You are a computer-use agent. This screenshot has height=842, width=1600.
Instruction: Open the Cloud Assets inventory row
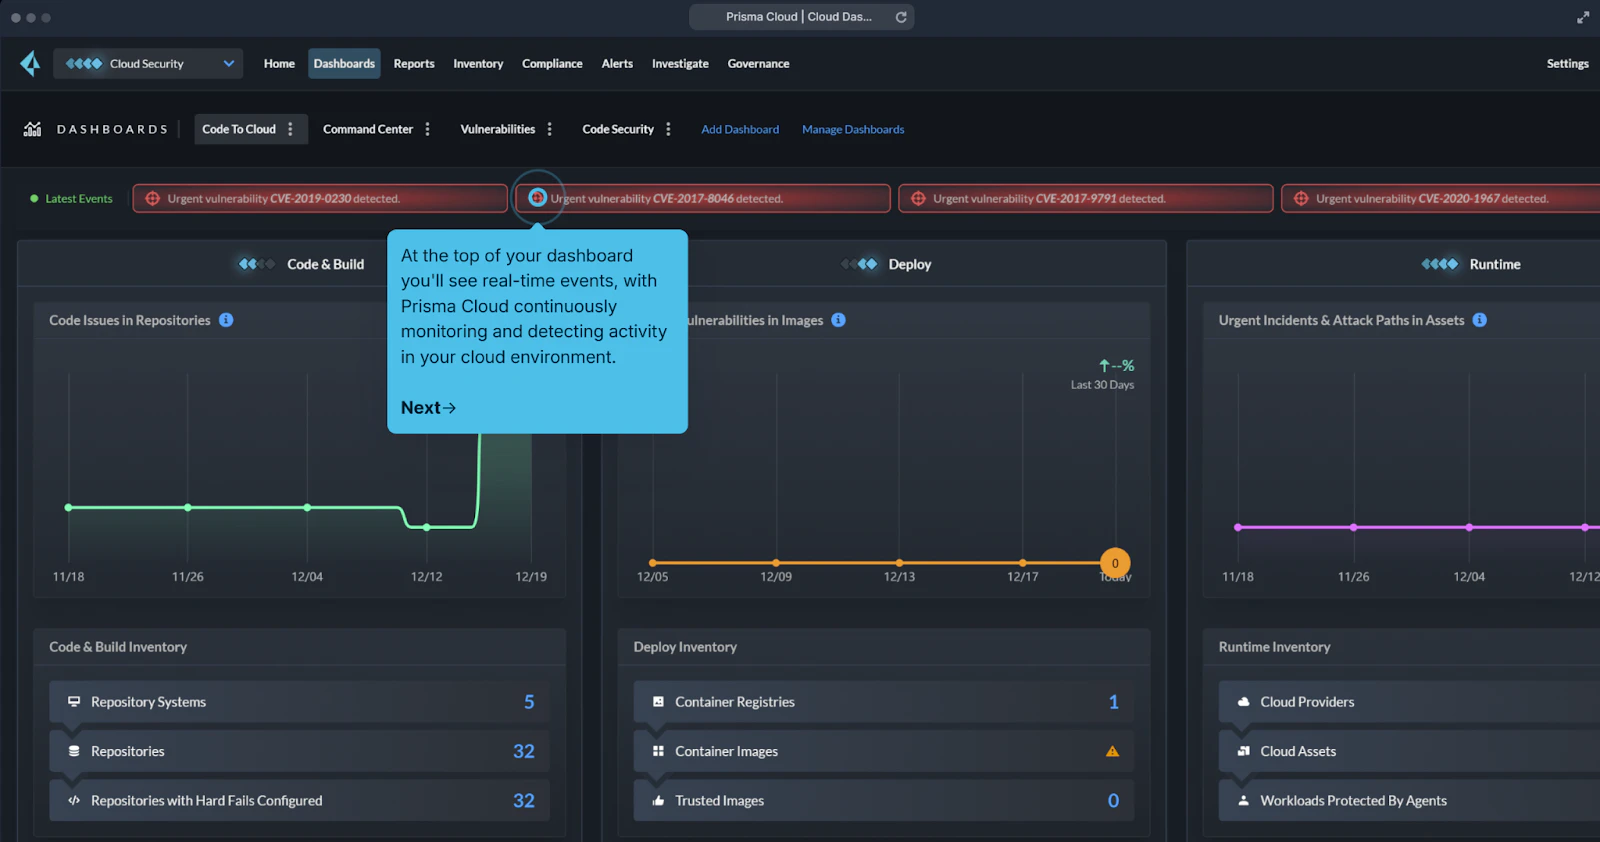coord(1409,751)
